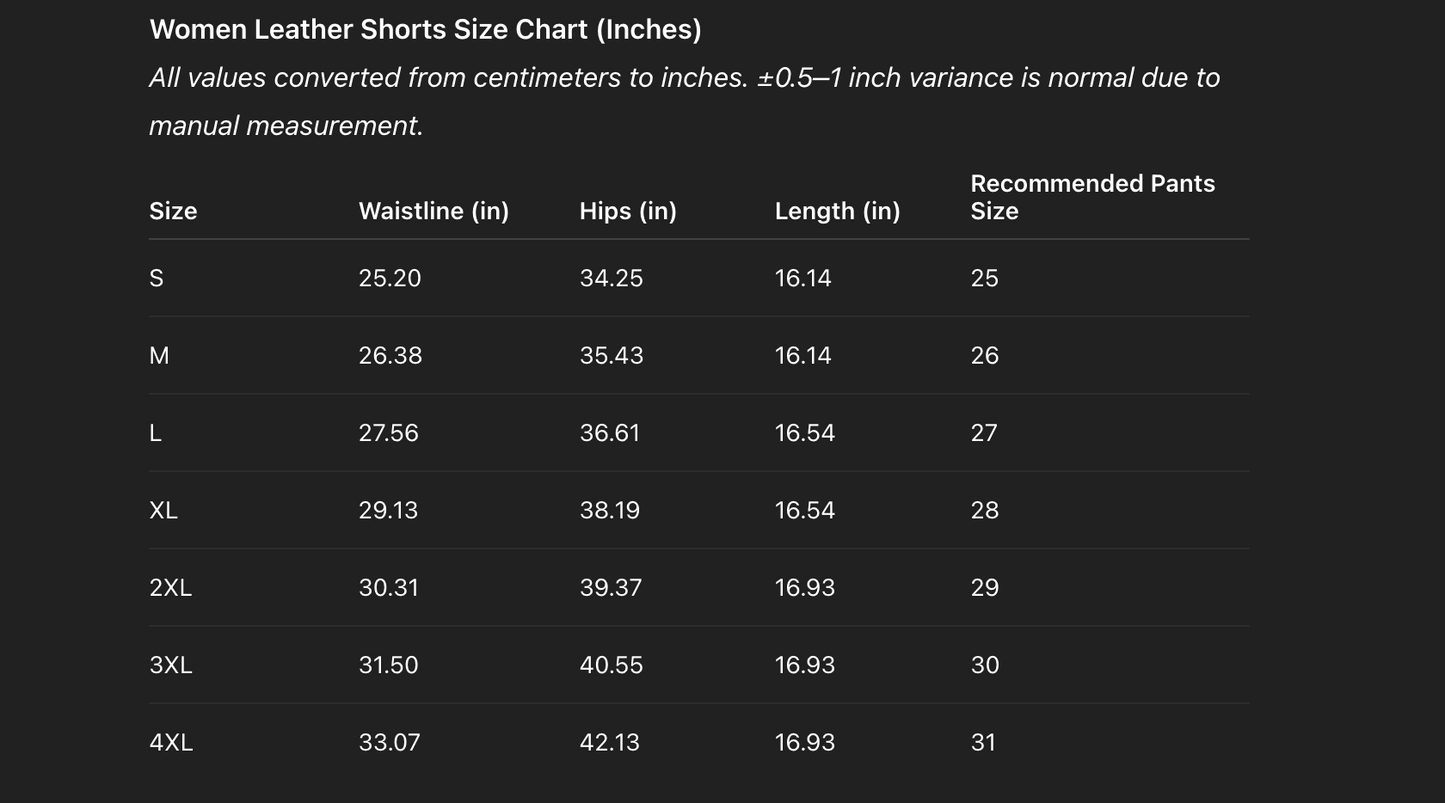
Task: Select recommended pants size 30
Action: click(x=985, y=665)
